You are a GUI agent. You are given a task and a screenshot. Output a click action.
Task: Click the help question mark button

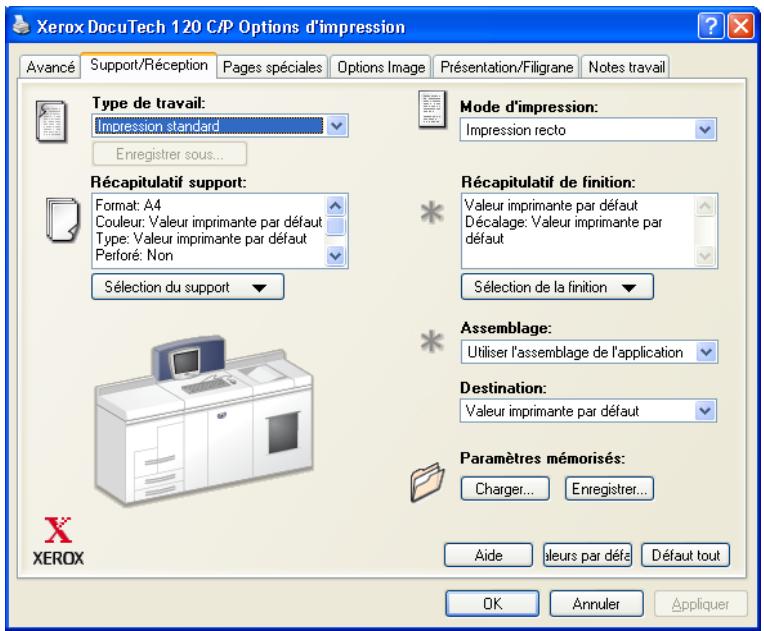click(711, 26)
